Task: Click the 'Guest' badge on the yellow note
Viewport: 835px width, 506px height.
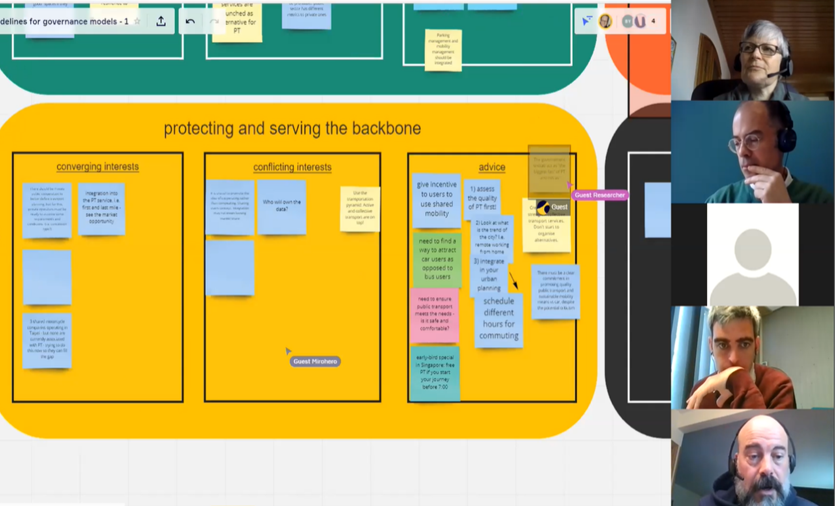Action: 553,207
